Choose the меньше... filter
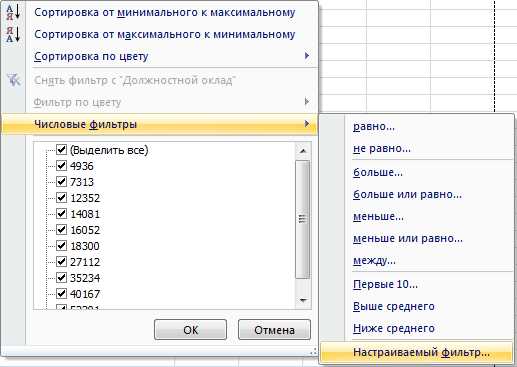 point(378,217)
